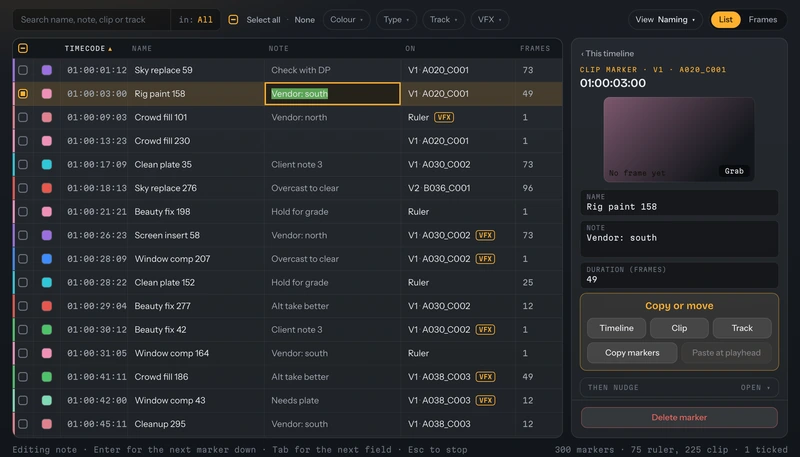Switch to Frames view
The width and height of the screenshot is (800, 457).
pos(763,20)
